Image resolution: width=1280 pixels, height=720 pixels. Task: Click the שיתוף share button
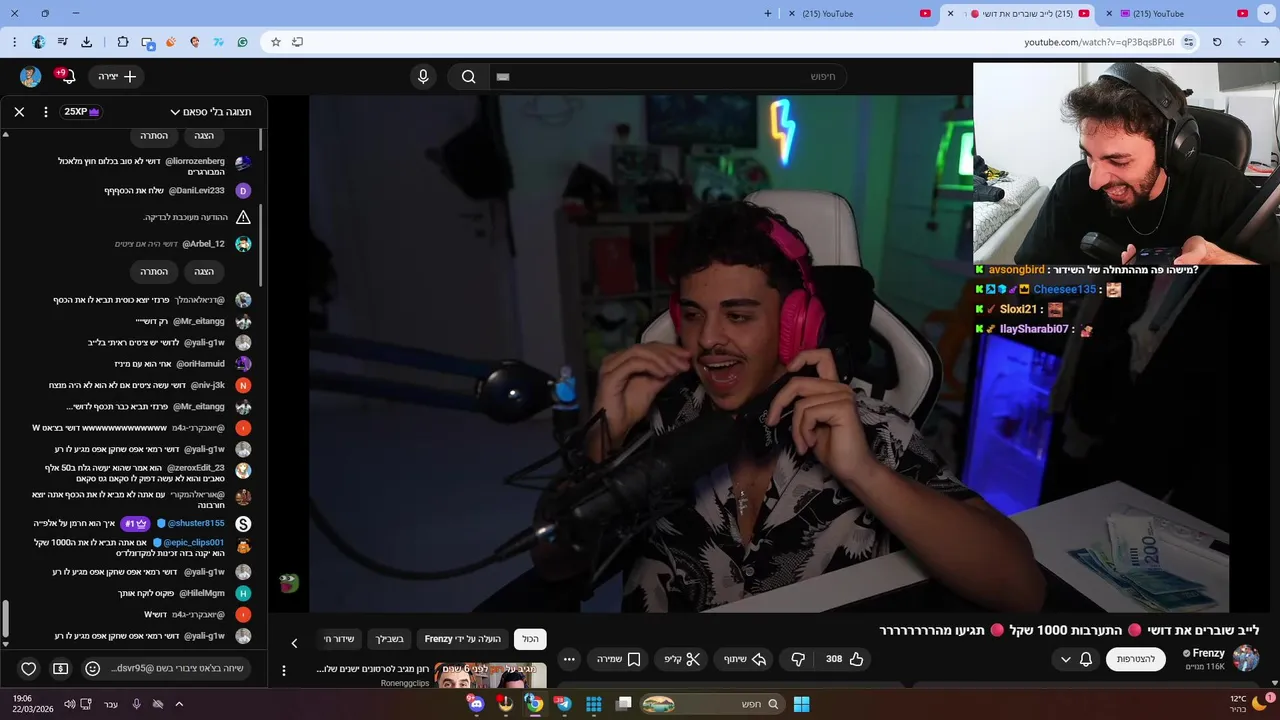(x=744, y=659)
